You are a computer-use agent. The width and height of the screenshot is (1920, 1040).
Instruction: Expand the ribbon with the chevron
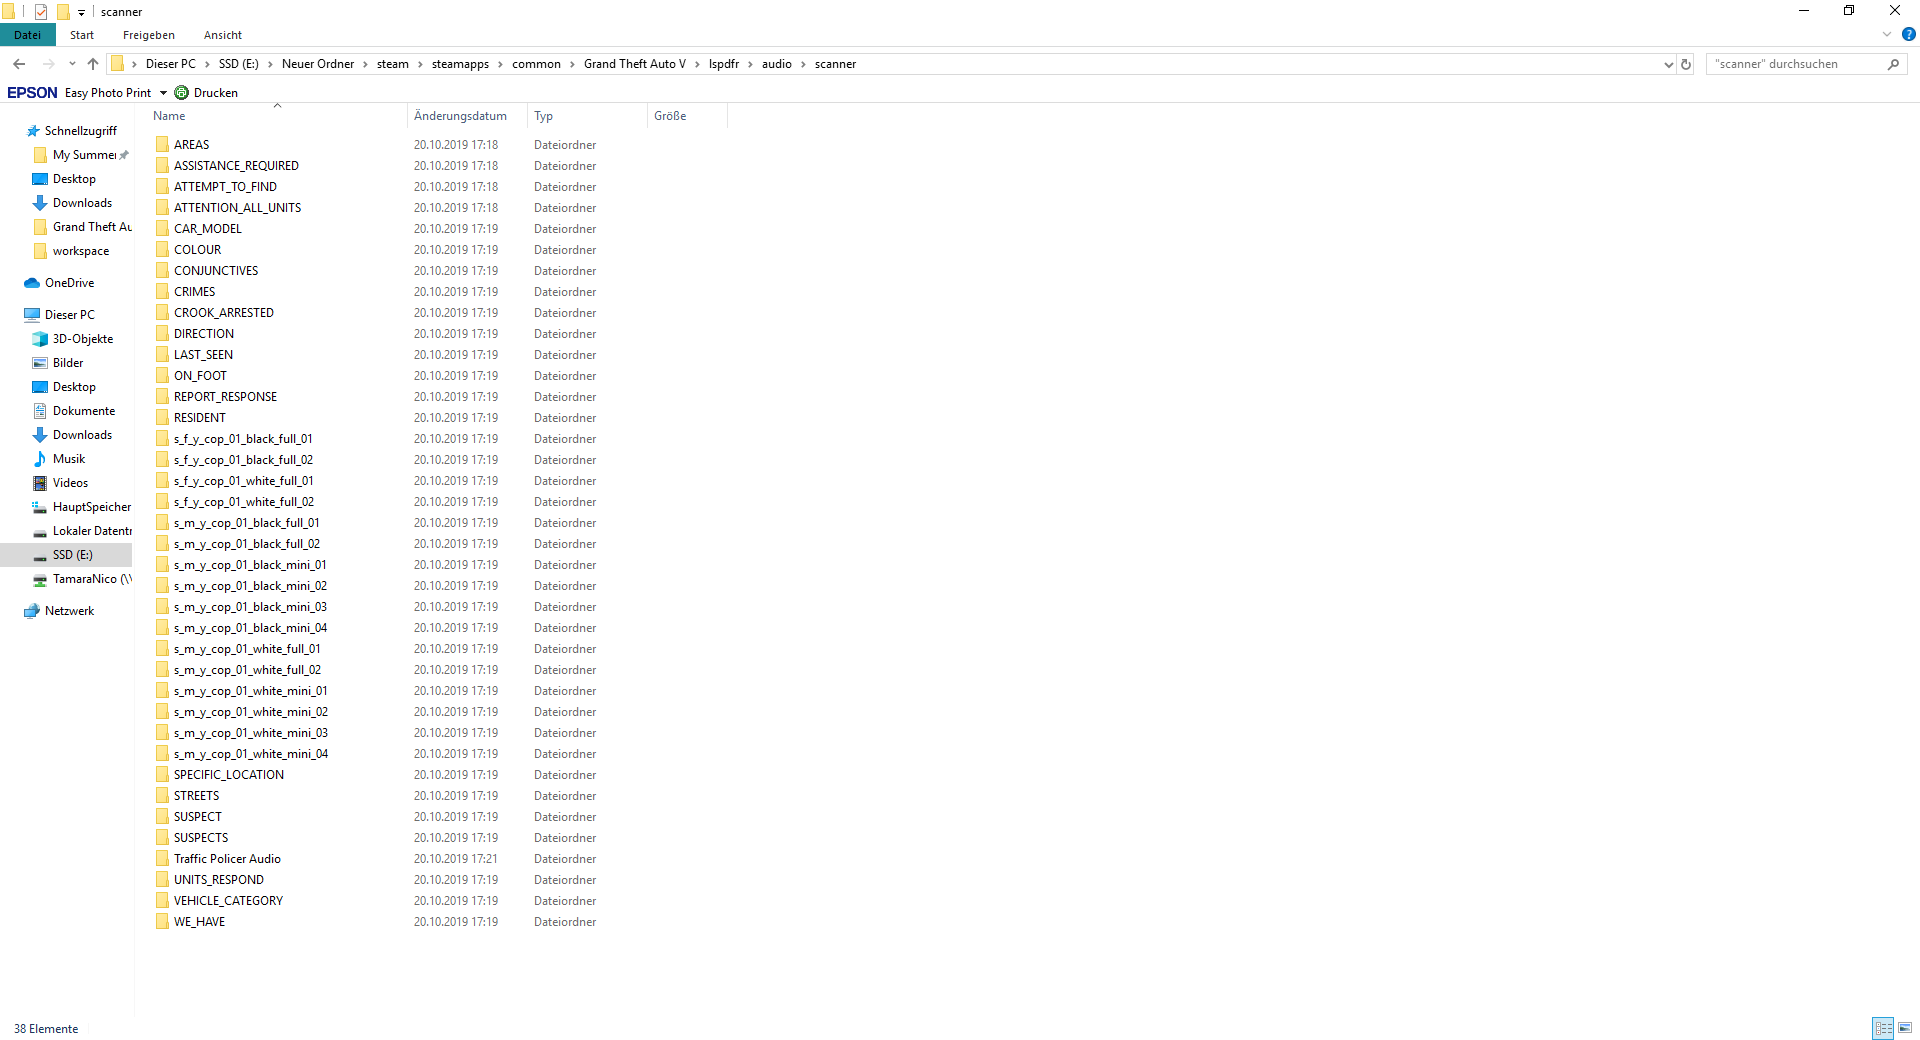click(1887, 35)
